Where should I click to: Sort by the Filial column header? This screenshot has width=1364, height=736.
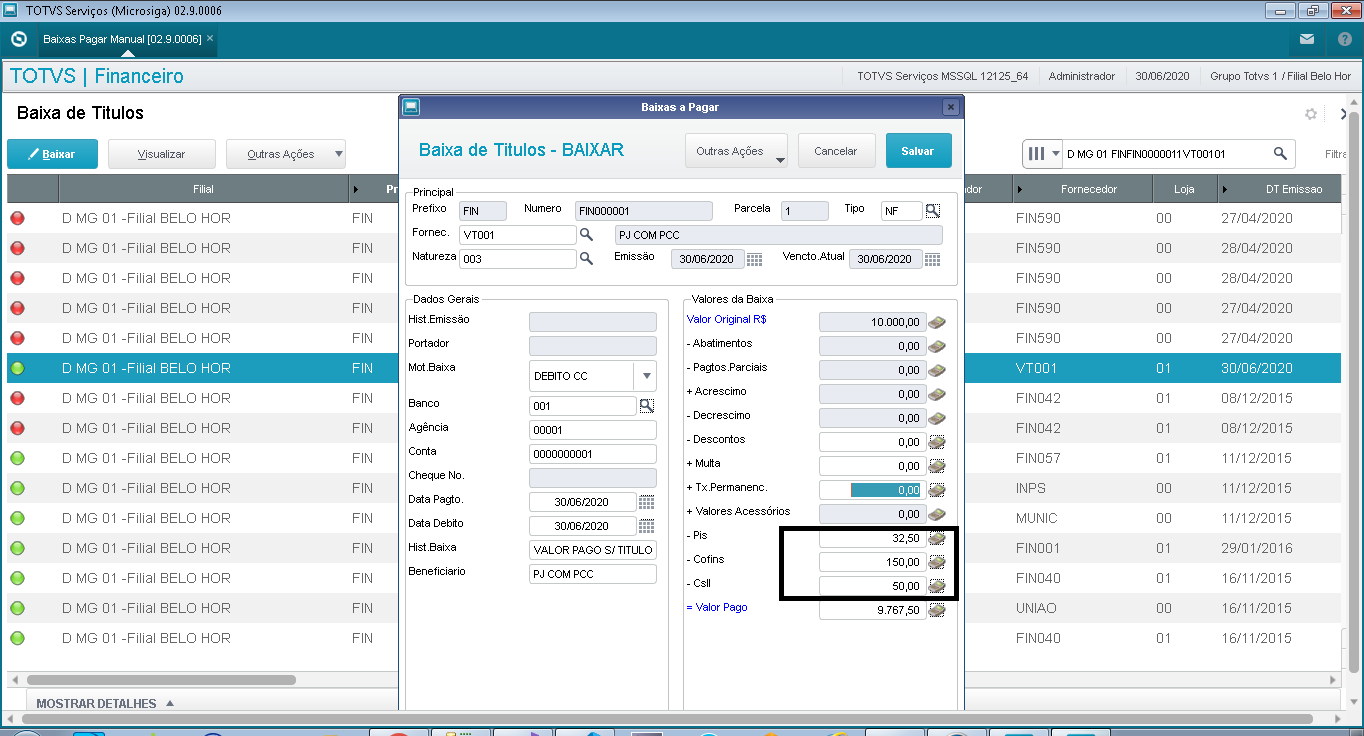(x=203, y=189)
